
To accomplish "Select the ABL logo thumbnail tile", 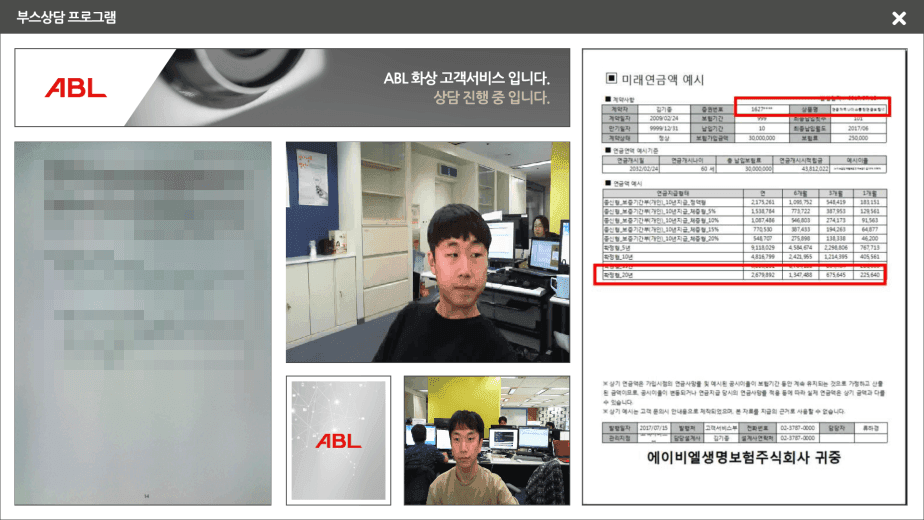I will (338, 440).
